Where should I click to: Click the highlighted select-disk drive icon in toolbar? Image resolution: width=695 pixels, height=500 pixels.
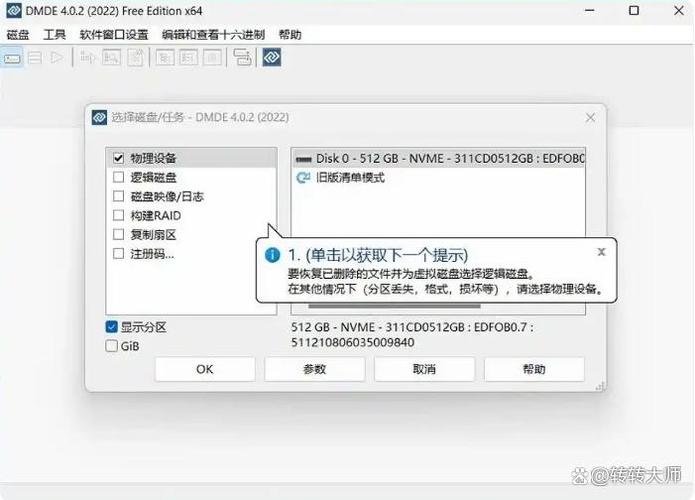(x=12, y=58)
